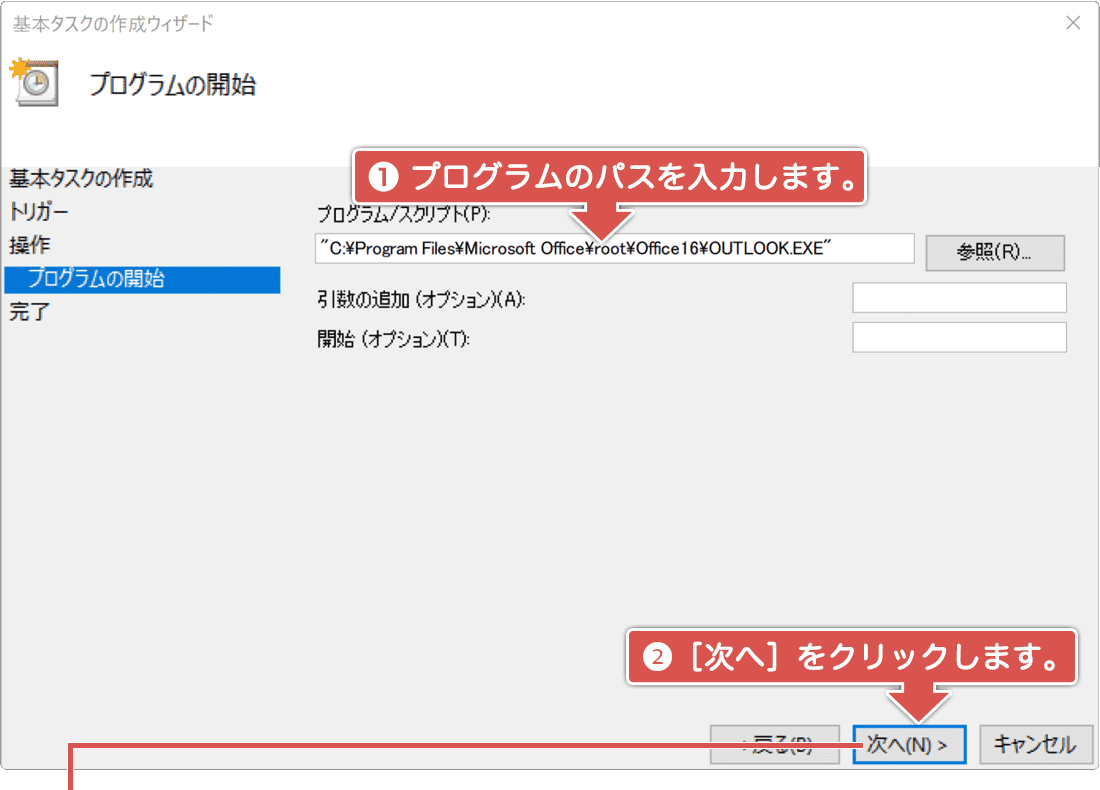This screenshot has width=1100, height=790.
Task: Click the 引数の追加 (オプション) field
Action: coord(958,297)
